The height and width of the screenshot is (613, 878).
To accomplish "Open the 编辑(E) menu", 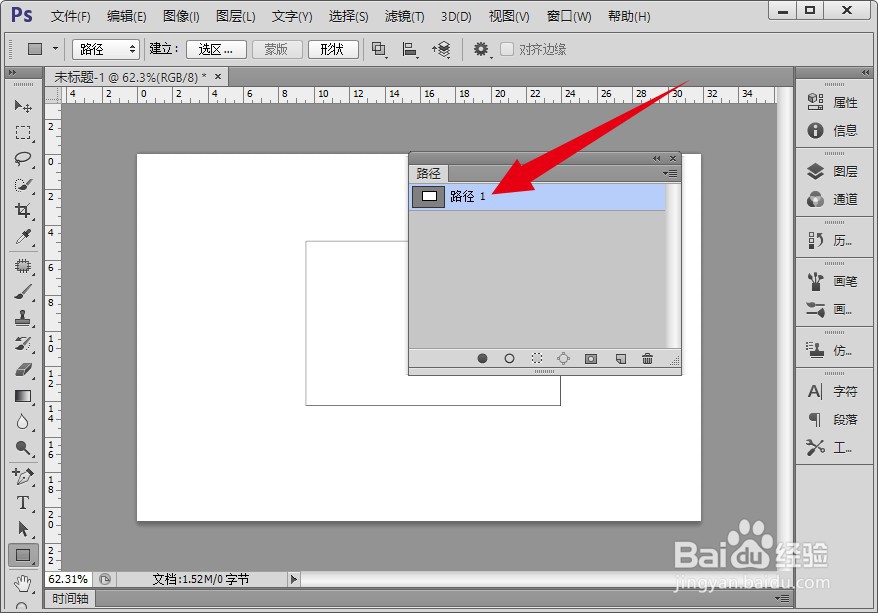I will click(127, 16).
